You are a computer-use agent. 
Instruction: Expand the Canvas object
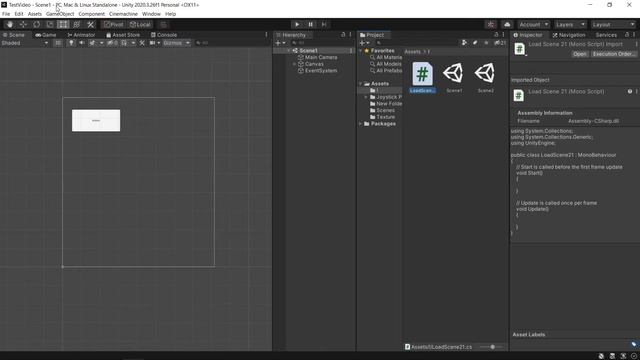294,64
